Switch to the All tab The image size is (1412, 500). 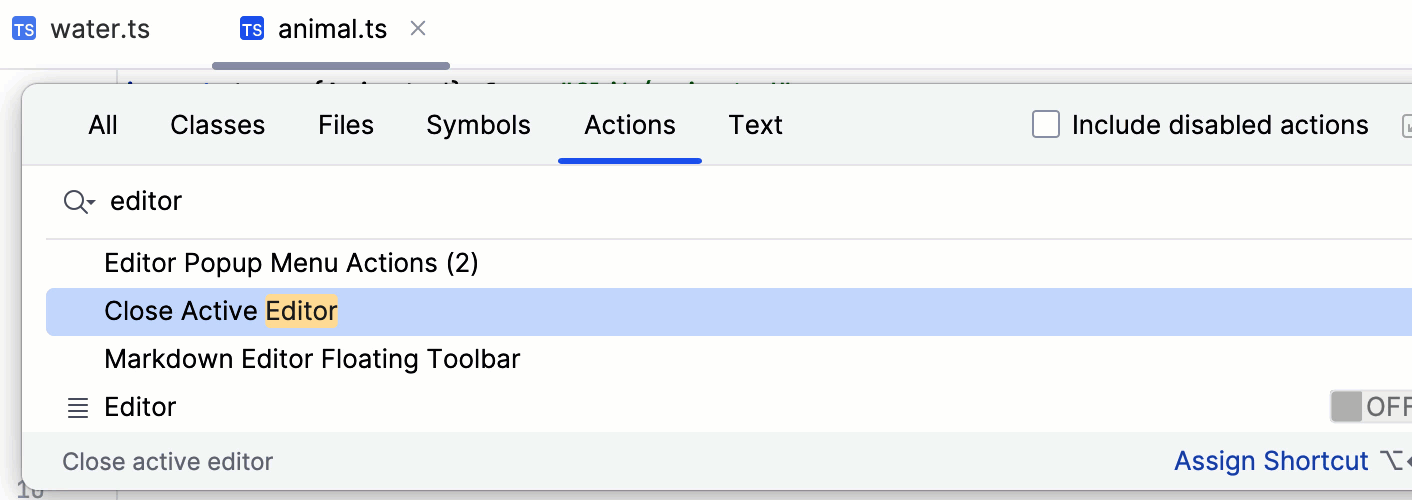tap(103, 125)
